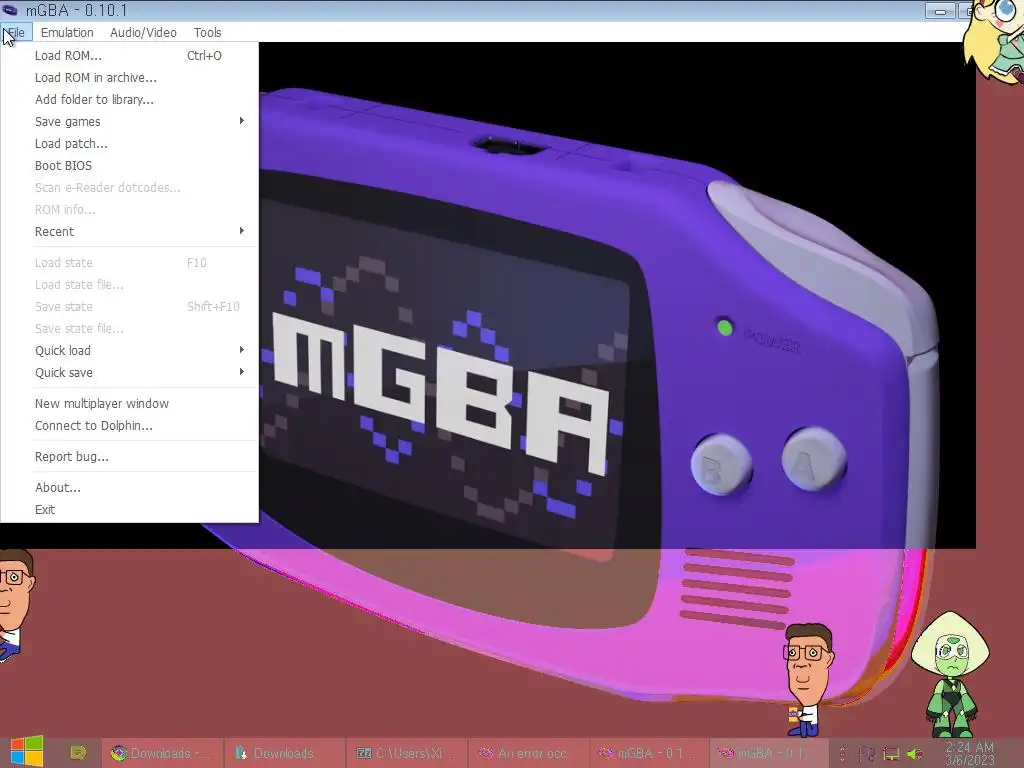Screen dimensions: 1024x768
Task: Expand the Save games submenu
Action: tap(129, 121)
